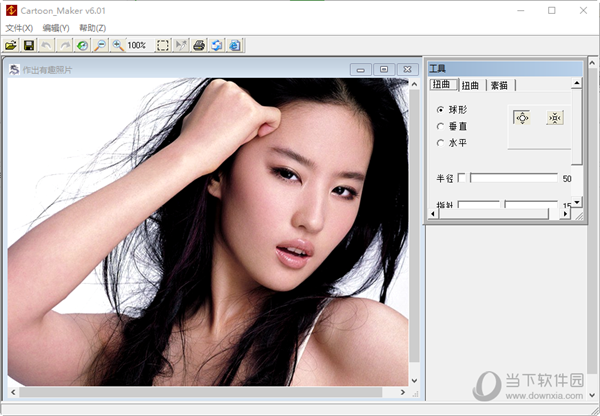Close the 作出有趣照片 image window

[408, 69]
